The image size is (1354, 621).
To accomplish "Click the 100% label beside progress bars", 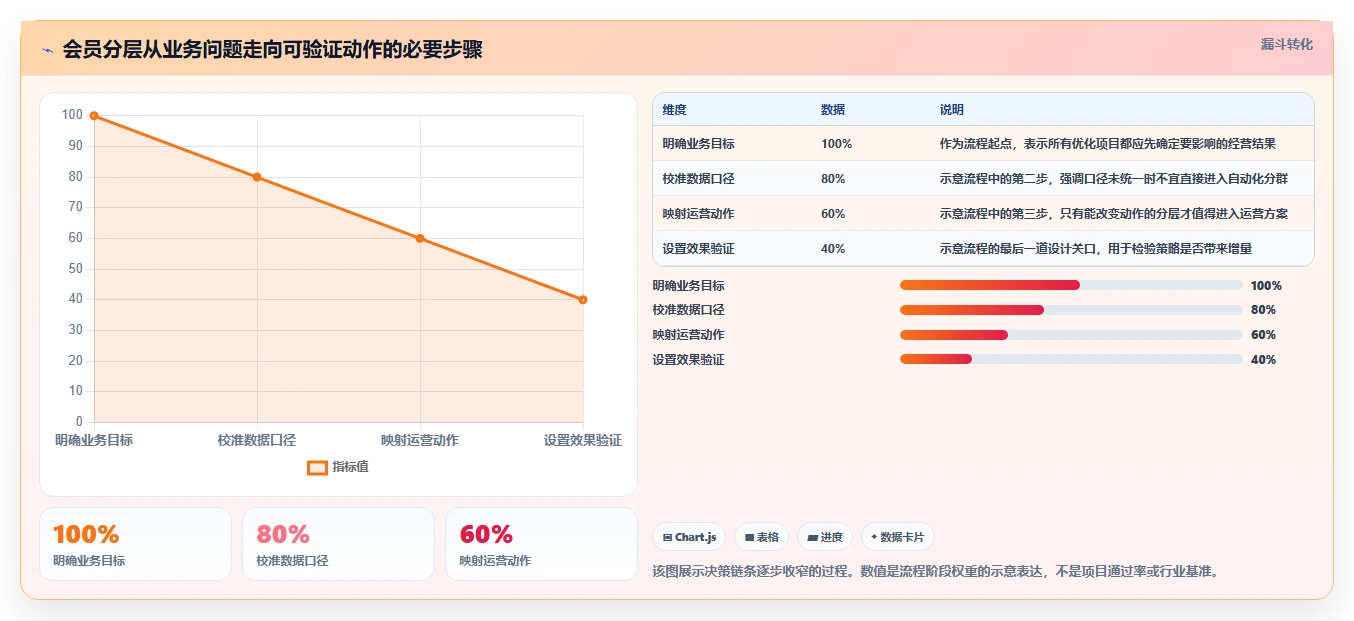I will tap(1266, 286).
